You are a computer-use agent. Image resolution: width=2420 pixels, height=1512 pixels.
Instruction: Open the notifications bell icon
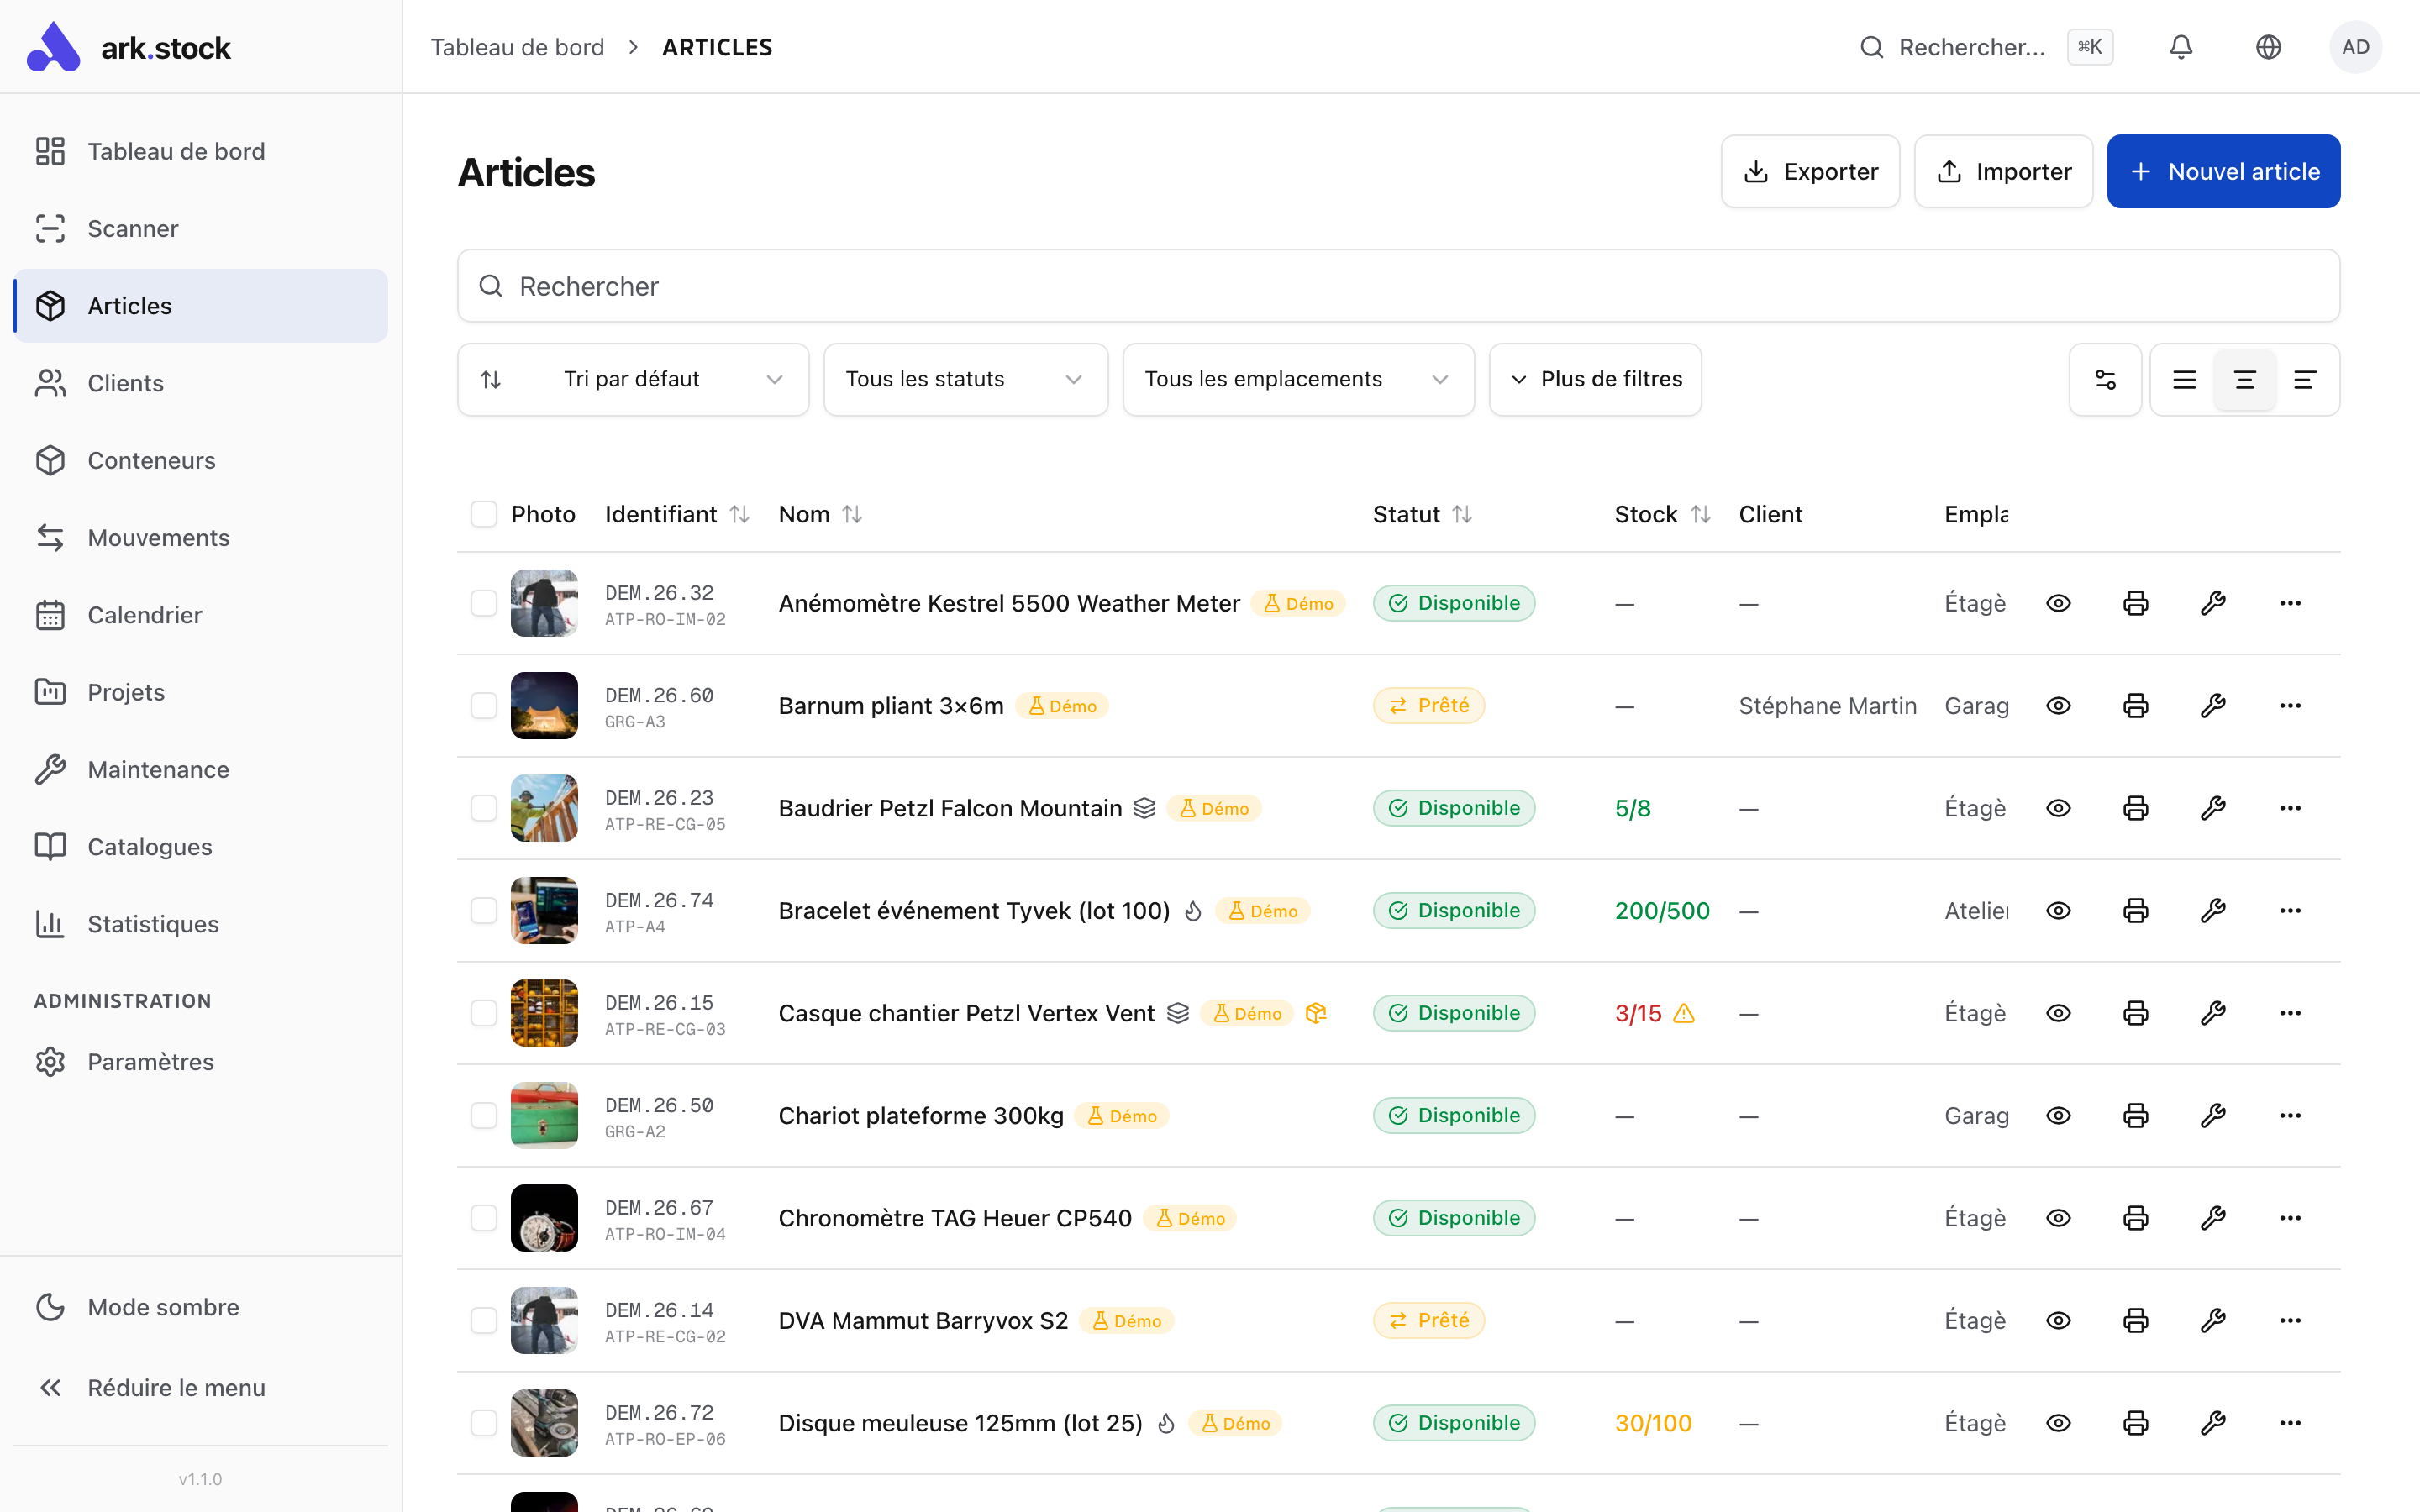point(2180,47)
